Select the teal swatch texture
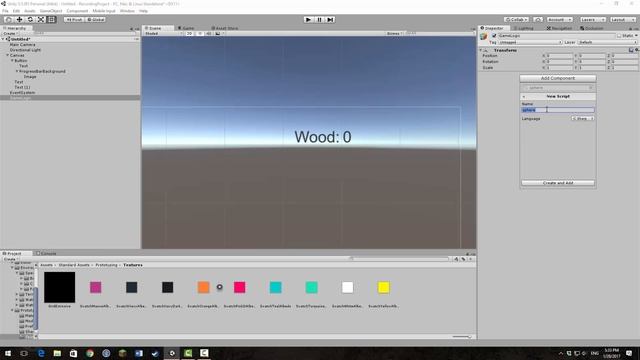The width and height of the screenshot is (640, 360). pyautogui.click(x=276, y=287)
